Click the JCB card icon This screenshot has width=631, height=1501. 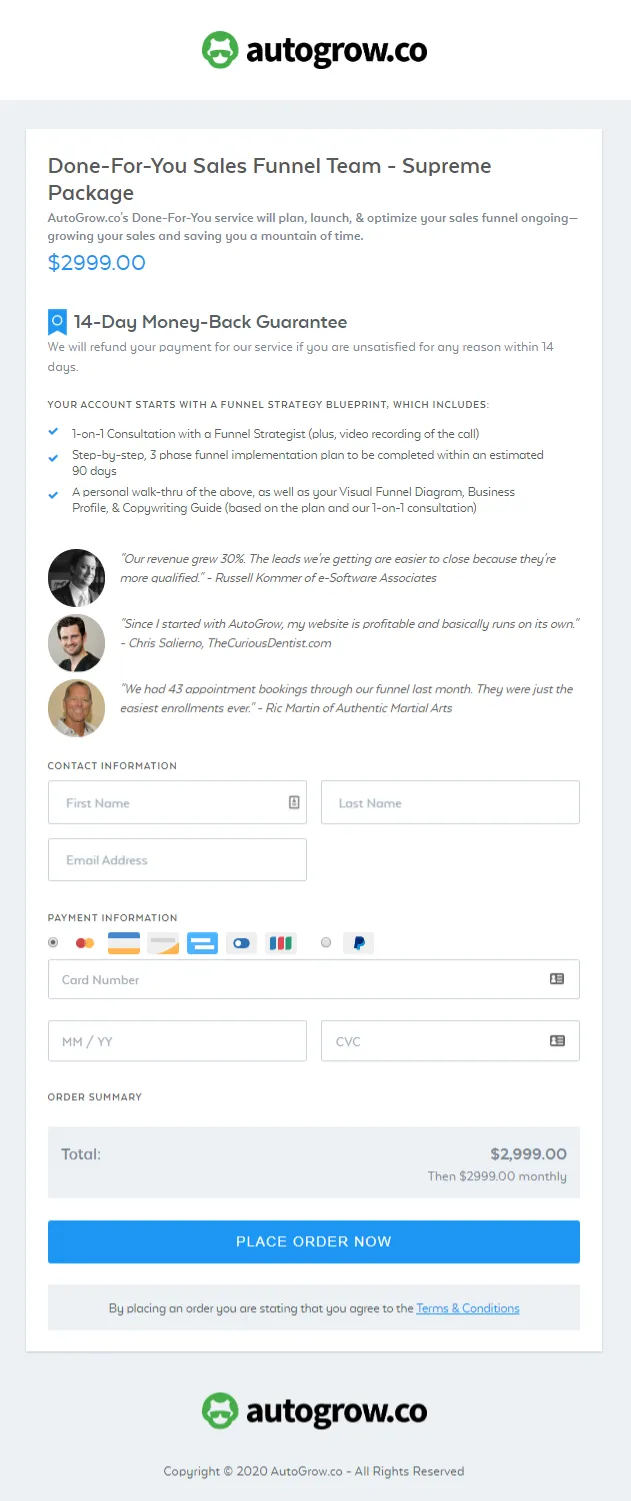281,942
